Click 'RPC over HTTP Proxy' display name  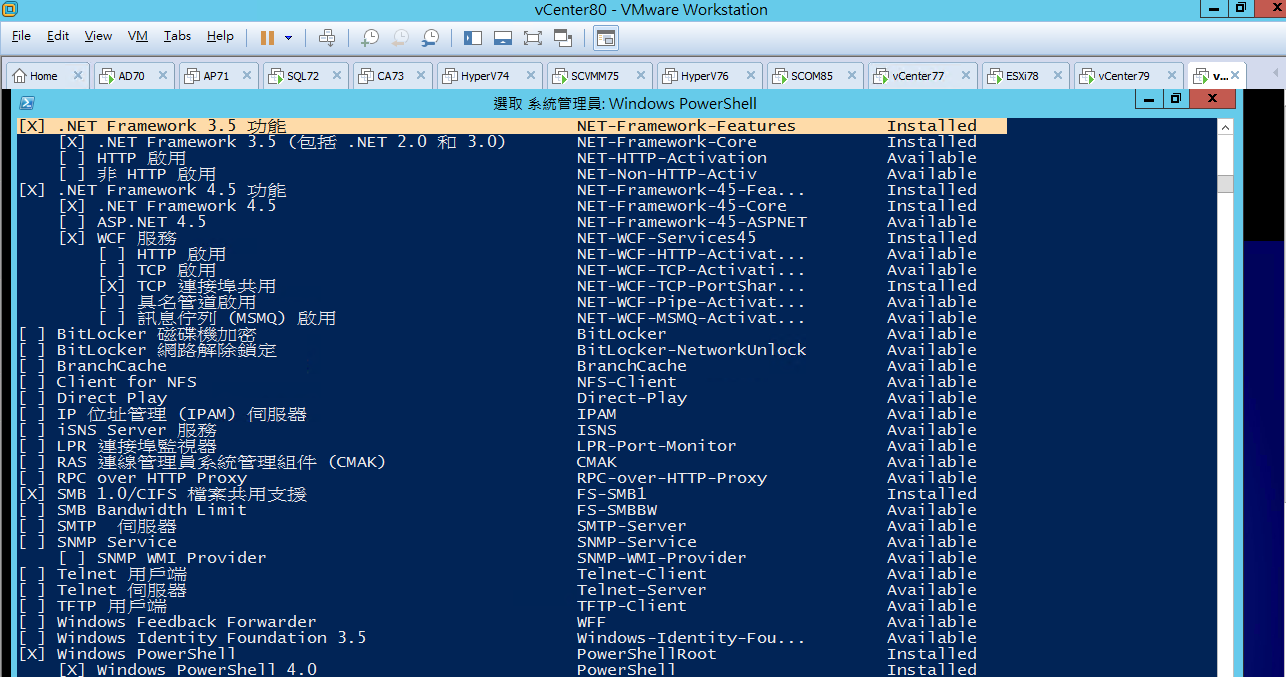(152, 478)
